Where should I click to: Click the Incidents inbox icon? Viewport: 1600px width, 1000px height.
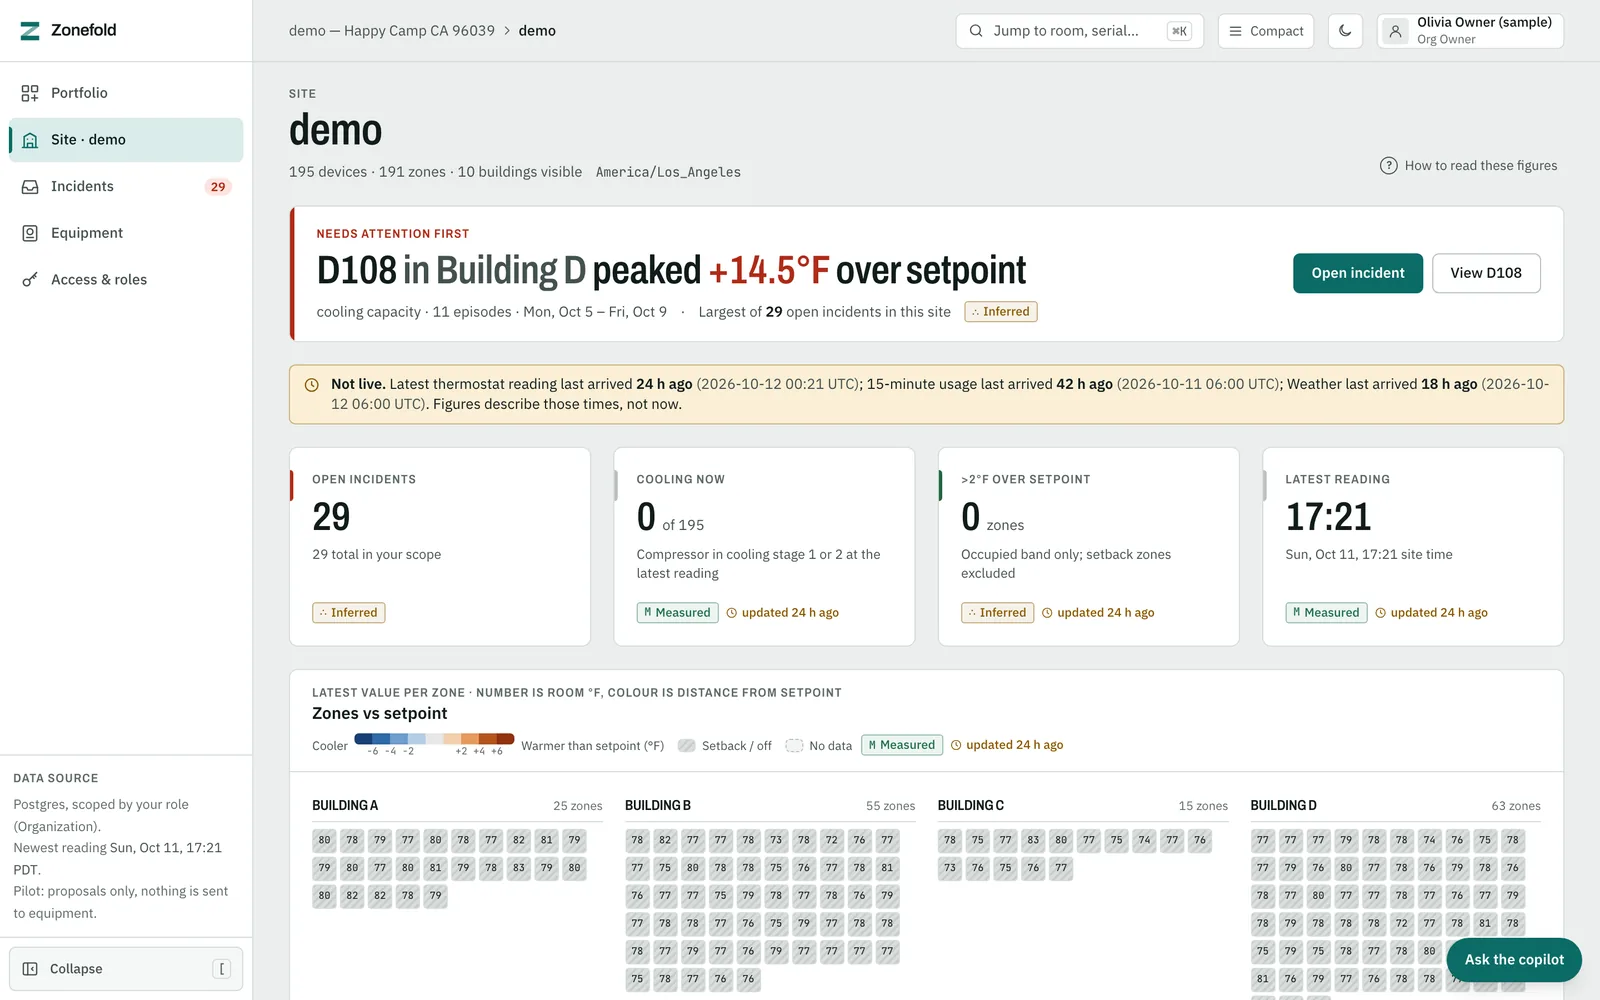30,187
